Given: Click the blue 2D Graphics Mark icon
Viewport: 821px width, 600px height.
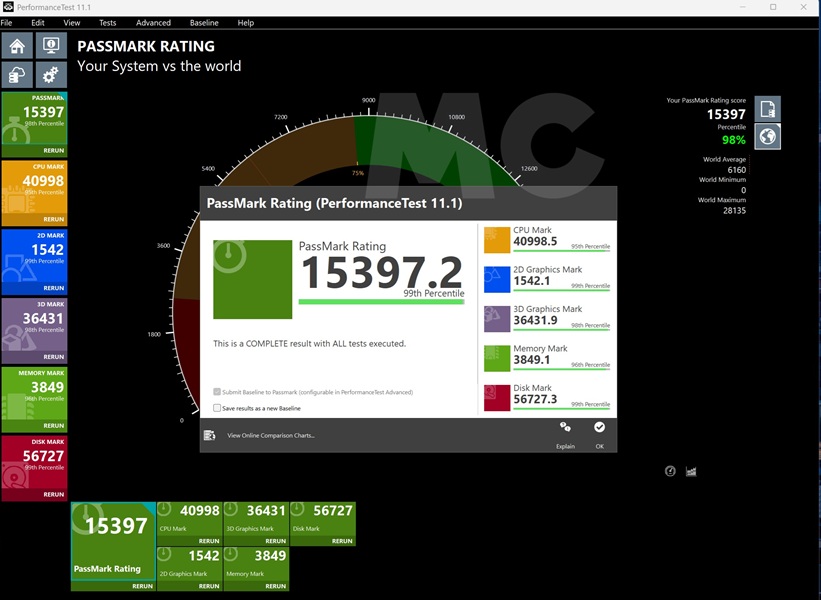Looking at the screenshot, I should pos(497,279).
